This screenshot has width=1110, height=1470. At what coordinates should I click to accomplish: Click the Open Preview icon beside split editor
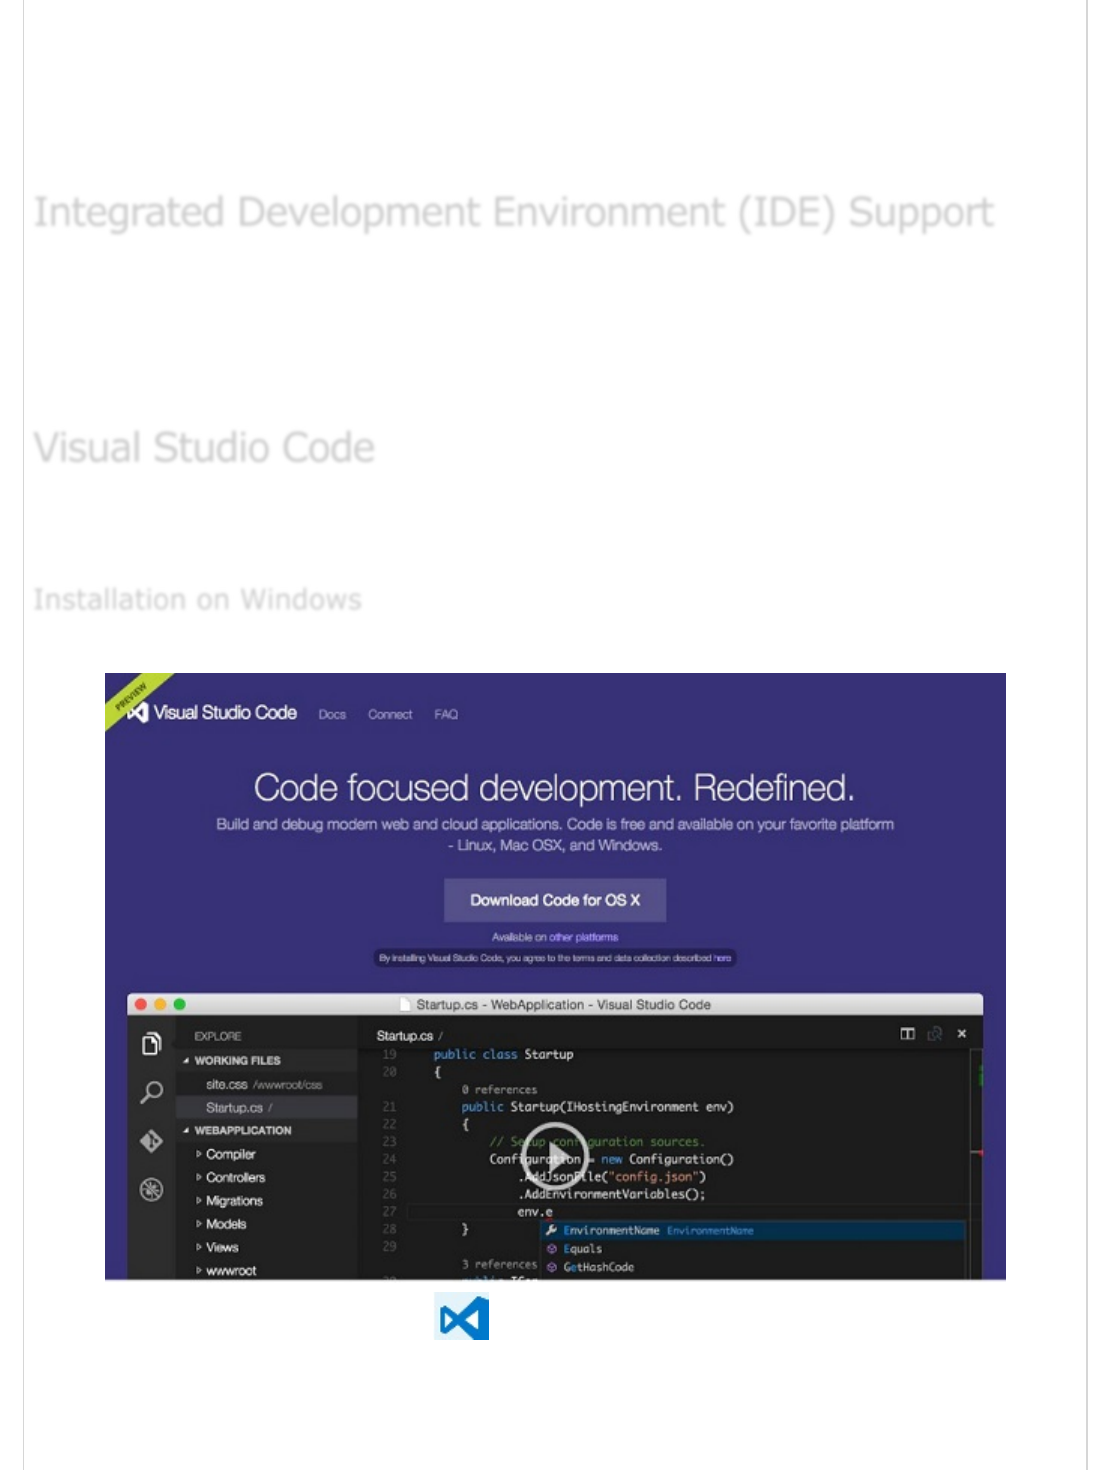[935, 1034]
